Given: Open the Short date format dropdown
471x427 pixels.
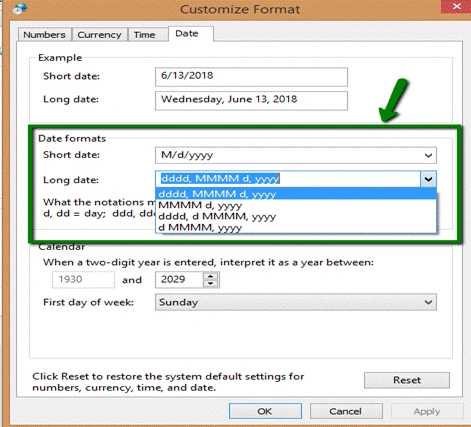Looking at the screenshot, I should [x=296, y=155].
